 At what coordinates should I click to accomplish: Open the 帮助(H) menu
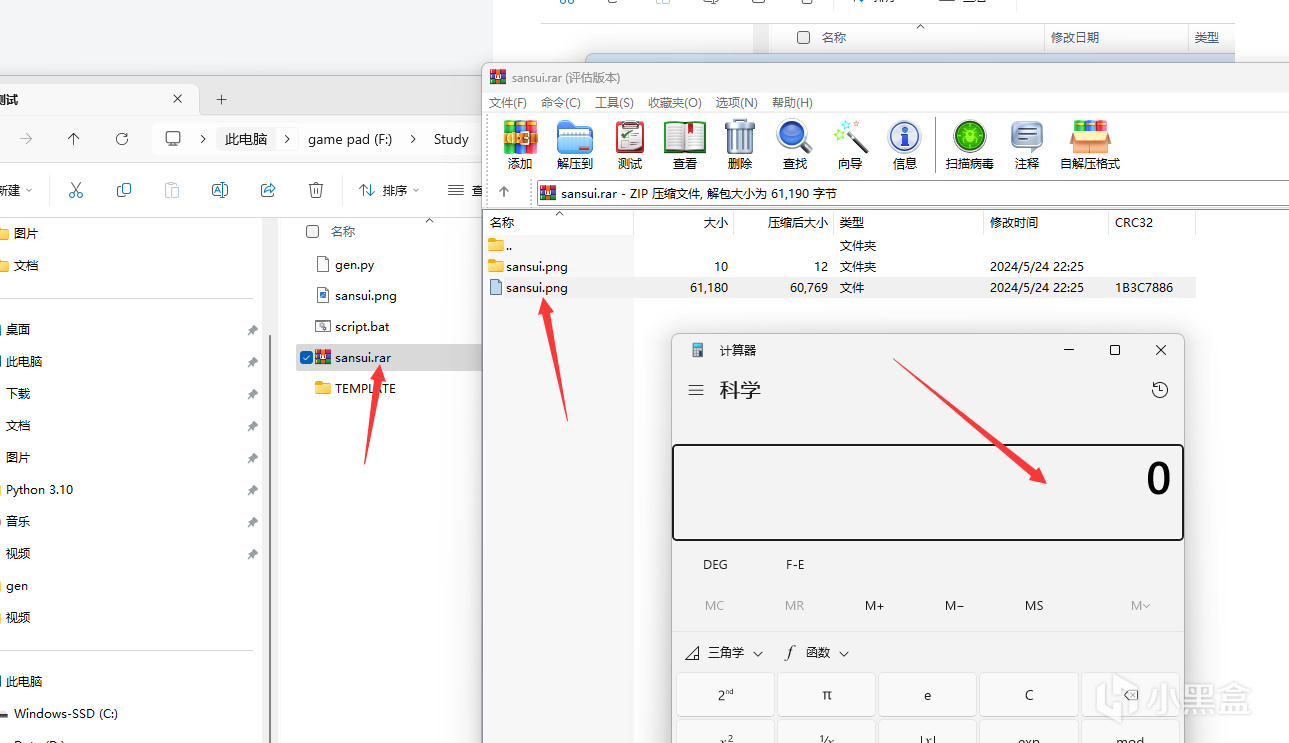[792, 103]
